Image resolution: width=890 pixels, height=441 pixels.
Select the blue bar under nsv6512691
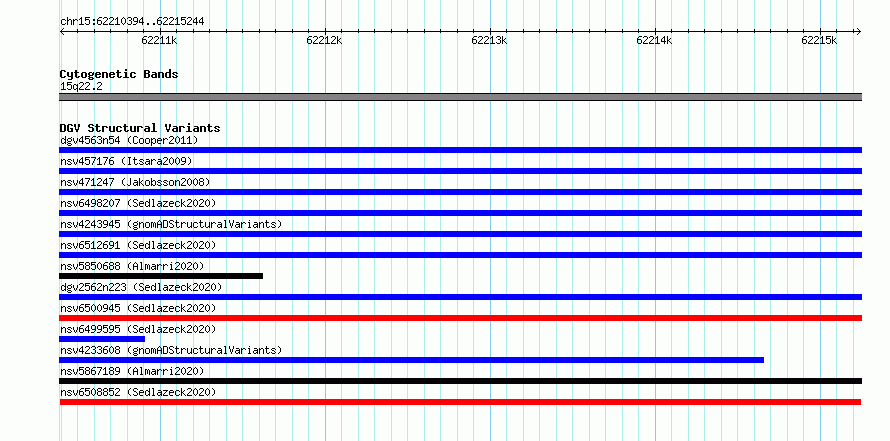460,255
